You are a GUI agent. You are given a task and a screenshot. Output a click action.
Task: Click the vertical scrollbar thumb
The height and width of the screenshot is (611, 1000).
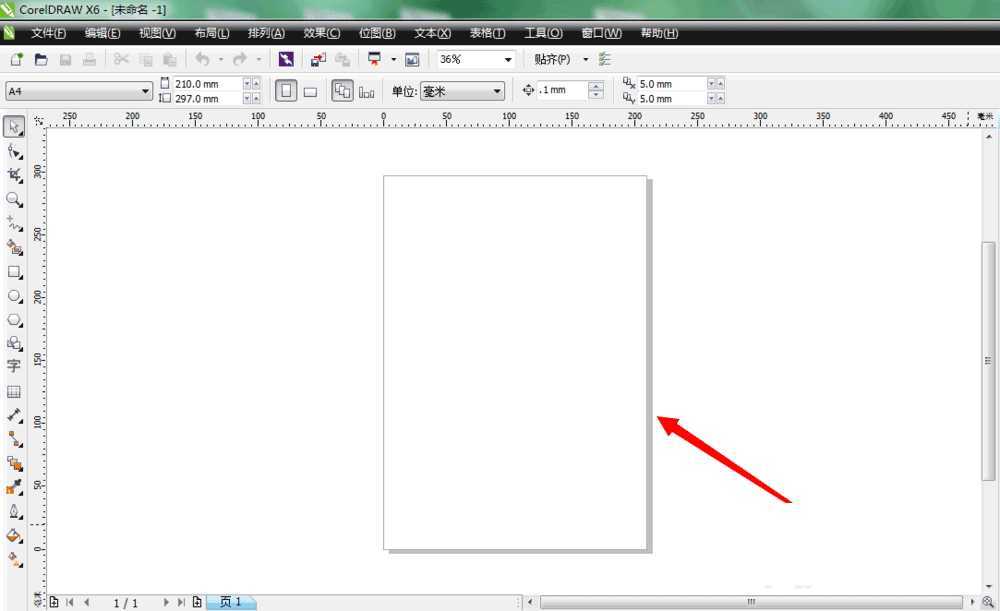pyautogui.click(x=988, y=361)
